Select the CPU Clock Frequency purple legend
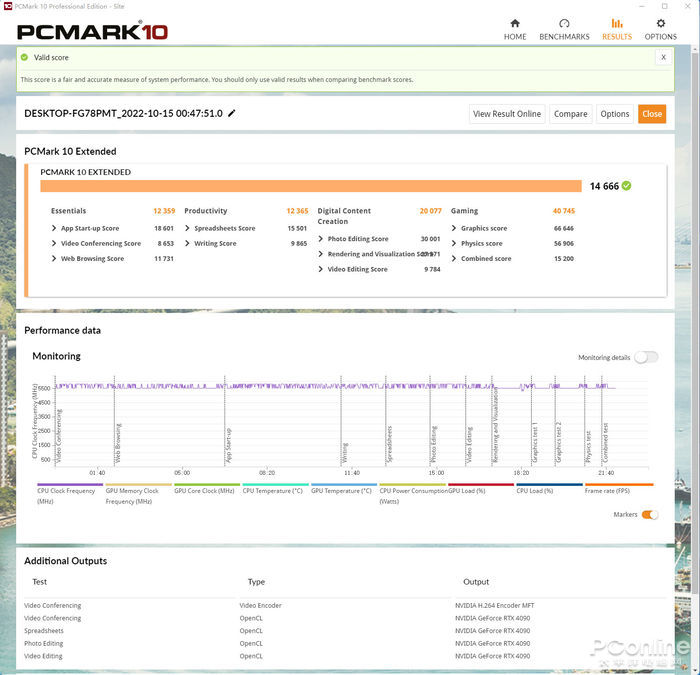Viewport: 700px width, 675px height. point(69,485)
